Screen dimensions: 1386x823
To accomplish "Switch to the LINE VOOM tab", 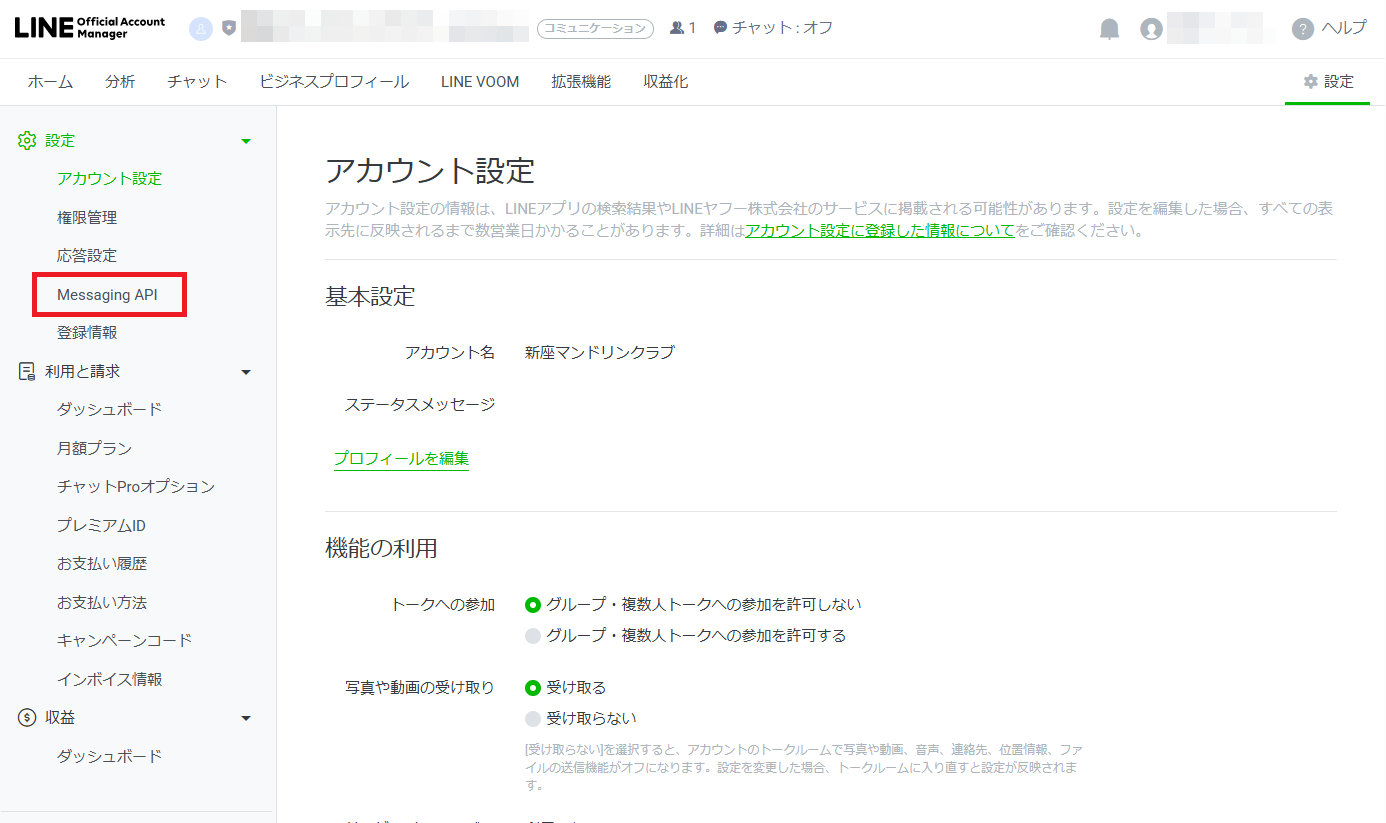I will tap(480, 82).
